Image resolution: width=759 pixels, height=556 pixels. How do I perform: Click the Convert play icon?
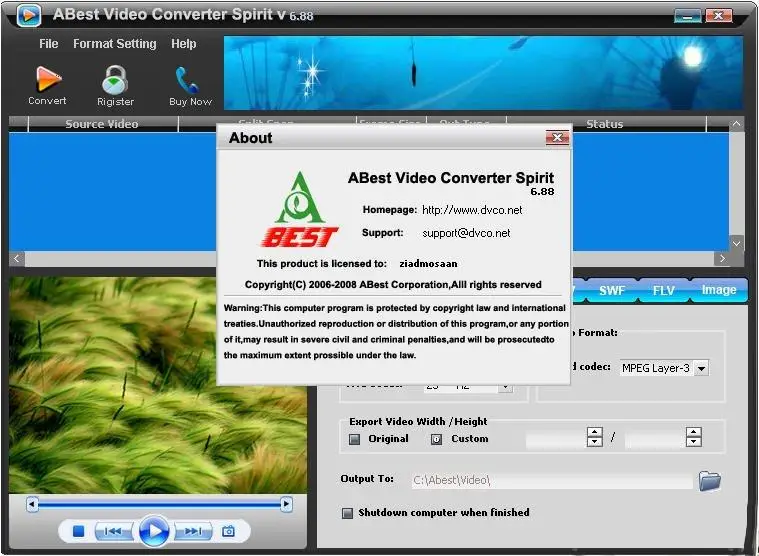click(x=48, y=79)
